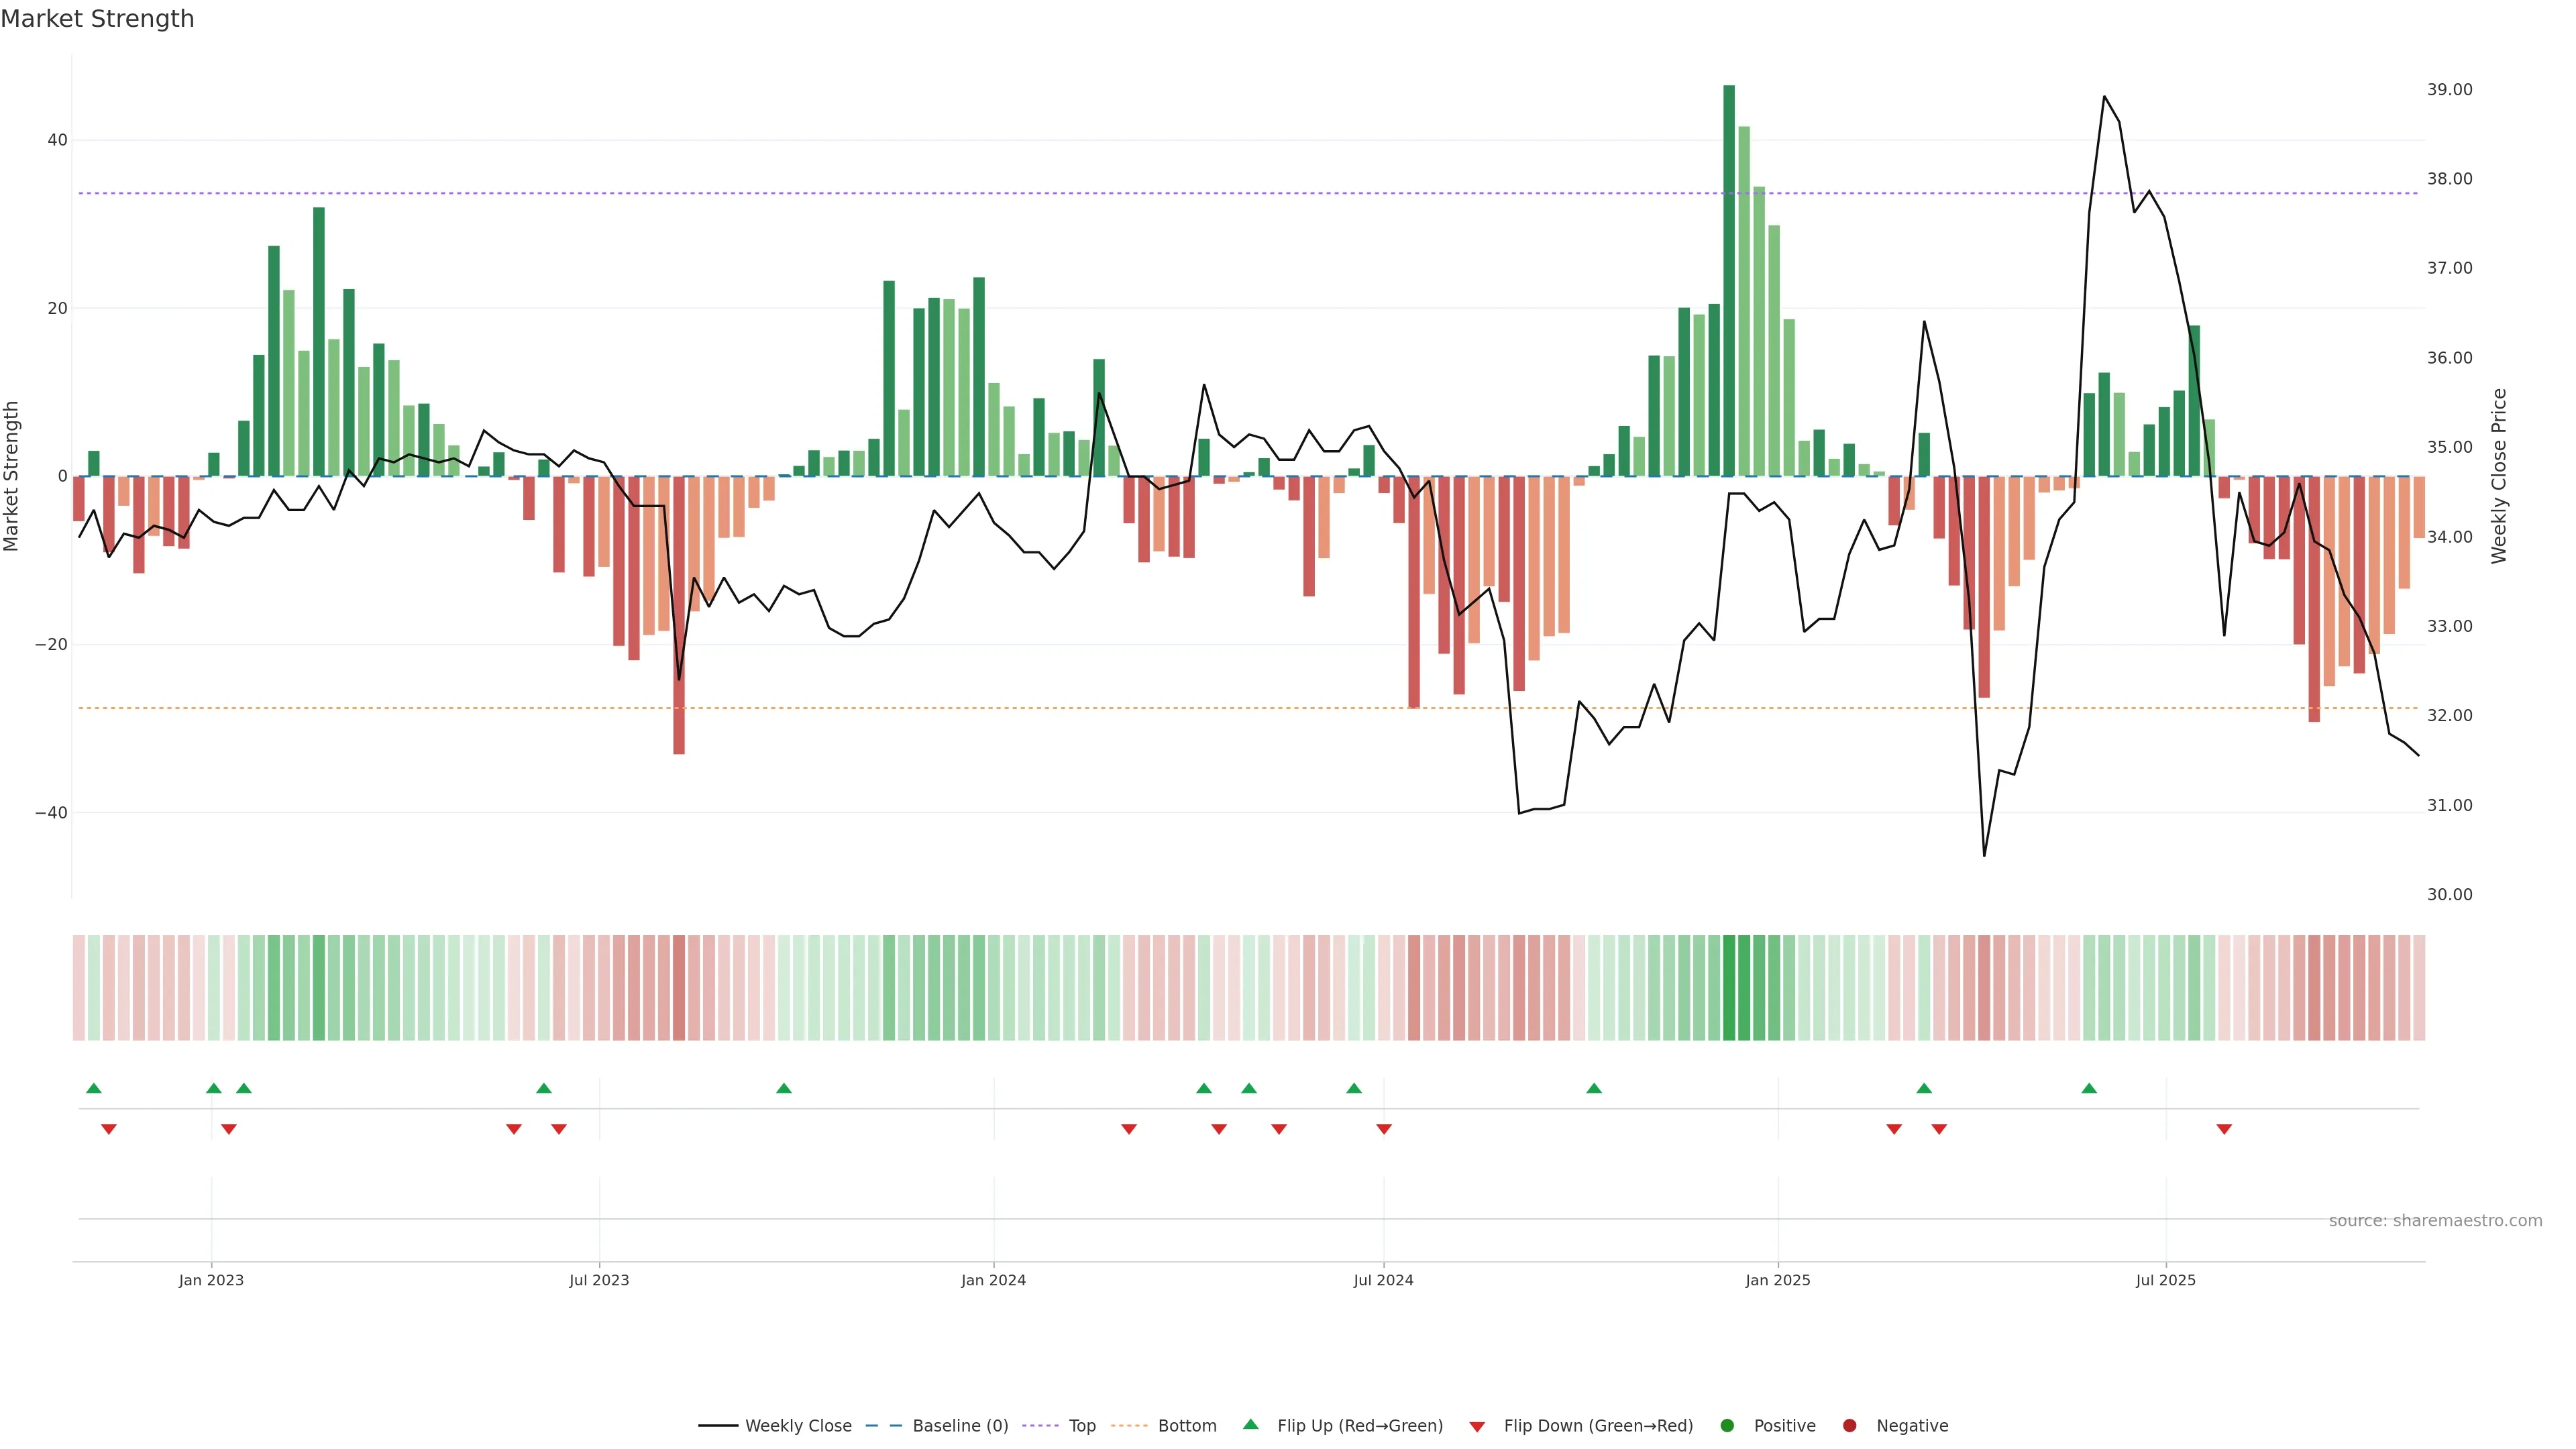This screenshot has height=1449, width=2576.
Task: Click the last green flip-up triangle marker
Action: (2089, 1088)
